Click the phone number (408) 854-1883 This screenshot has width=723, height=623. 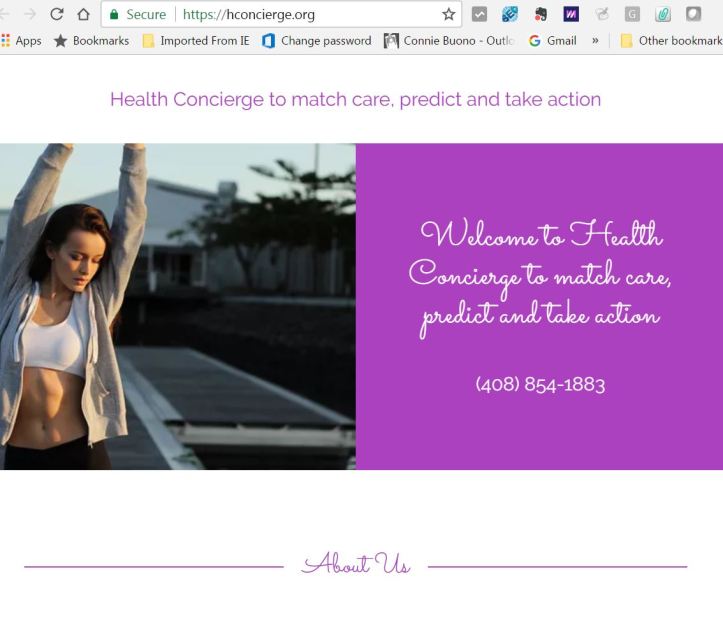click(540, 384)
